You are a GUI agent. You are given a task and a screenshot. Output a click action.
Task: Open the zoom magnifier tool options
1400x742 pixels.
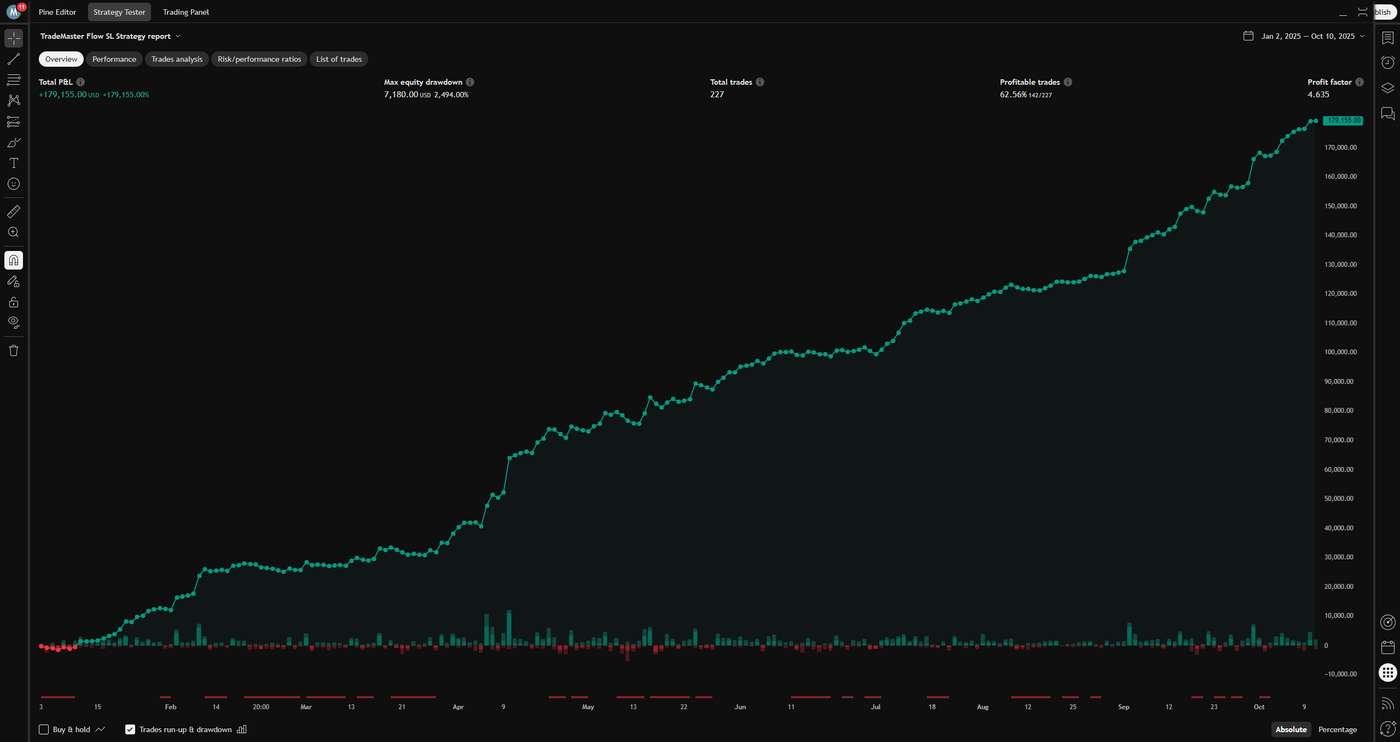13,232
